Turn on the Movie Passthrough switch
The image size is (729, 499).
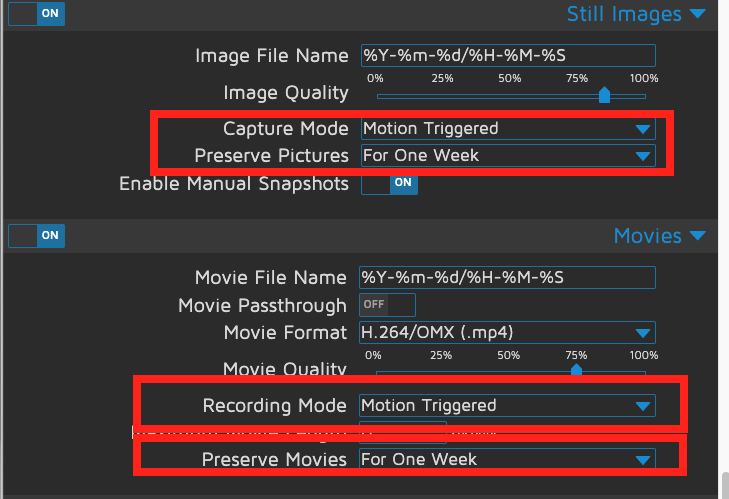pyautogui.click(x=387, y=304)
